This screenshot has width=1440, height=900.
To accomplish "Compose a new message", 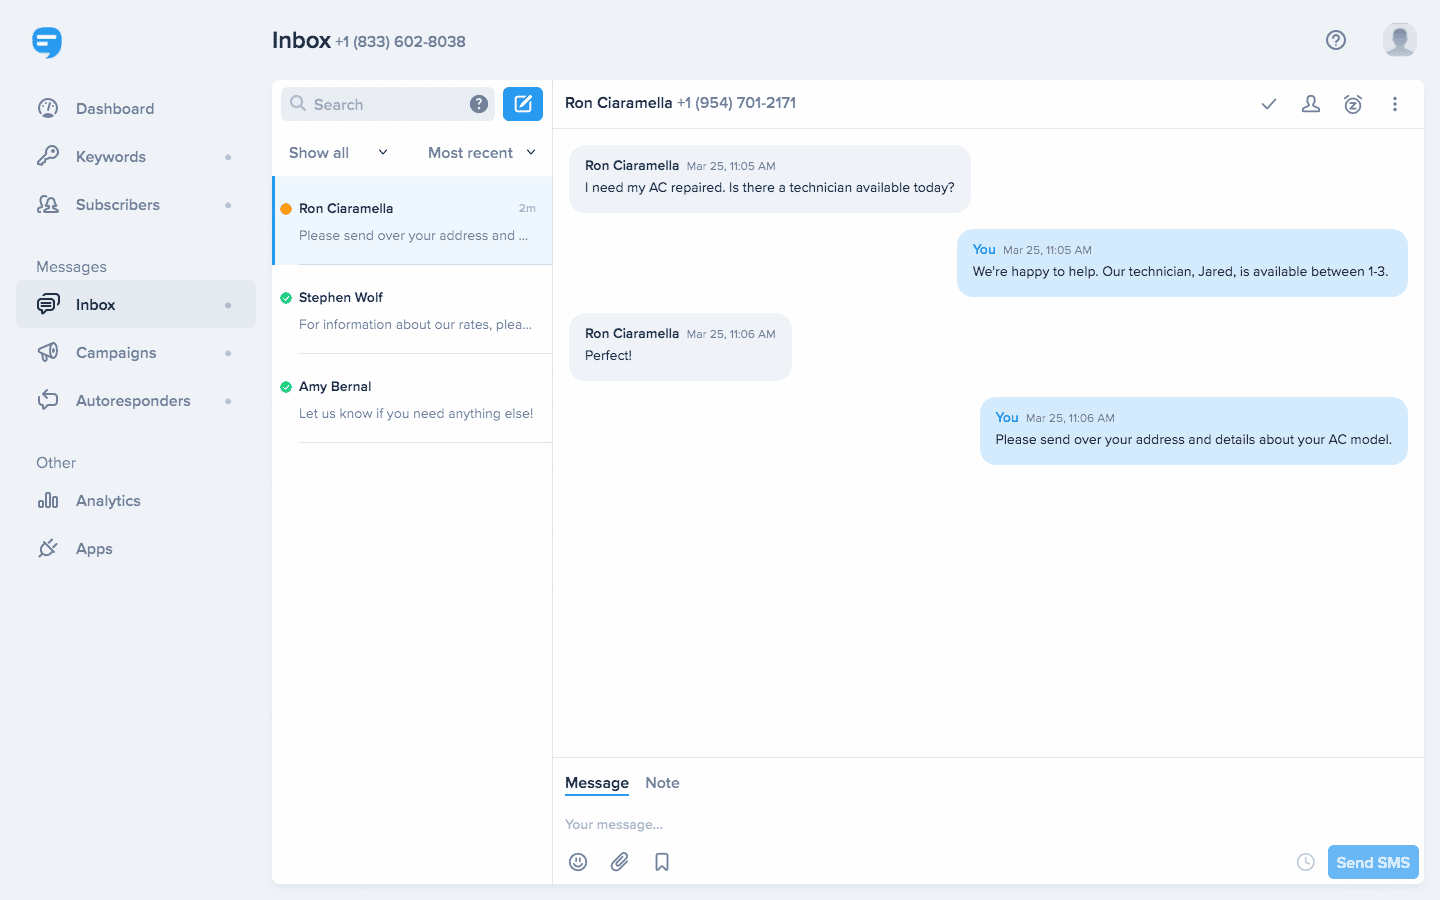I will coord(523,103).
